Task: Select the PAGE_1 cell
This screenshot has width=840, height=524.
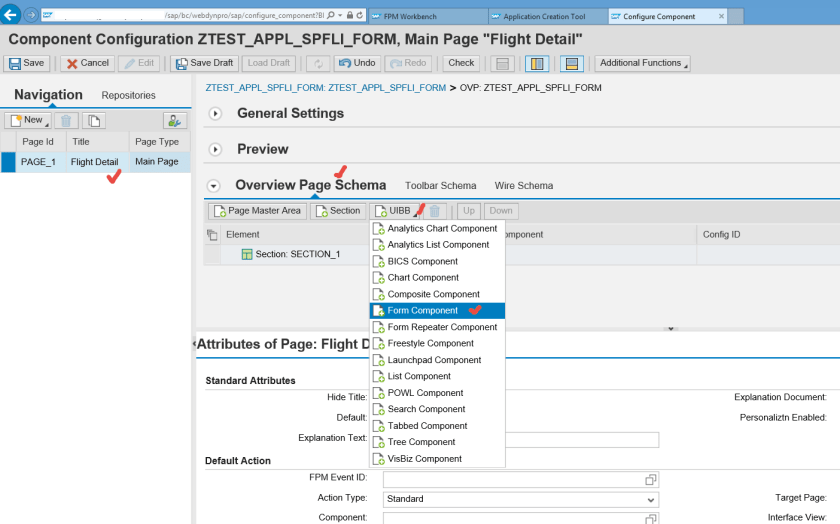Action: click(x=40, y=162)
